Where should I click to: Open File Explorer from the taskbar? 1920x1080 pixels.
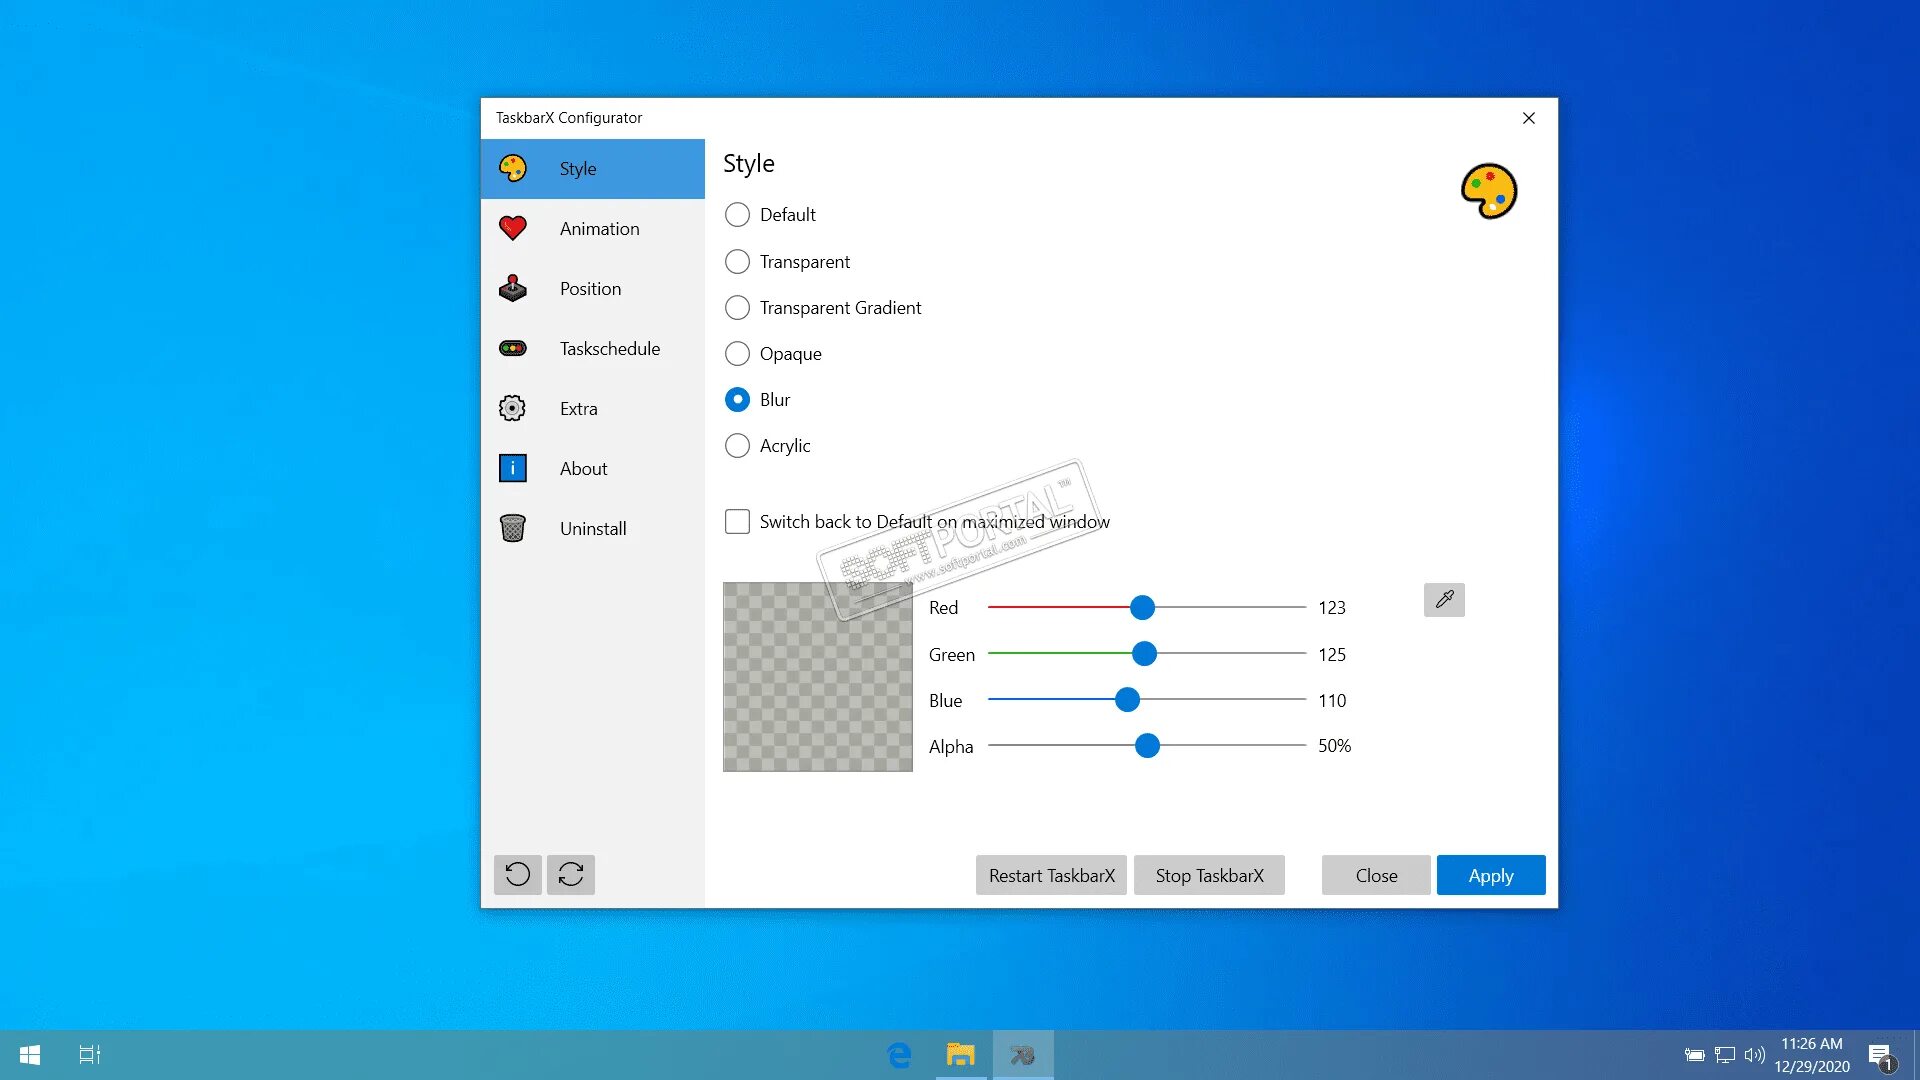tap(960, 1054)
